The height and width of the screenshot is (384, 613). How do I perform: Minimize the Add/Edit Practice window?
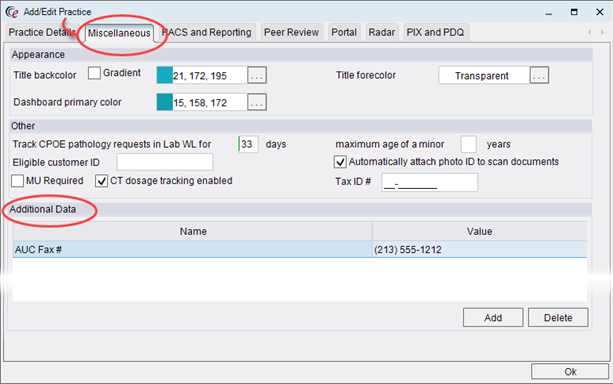[549, 13]
